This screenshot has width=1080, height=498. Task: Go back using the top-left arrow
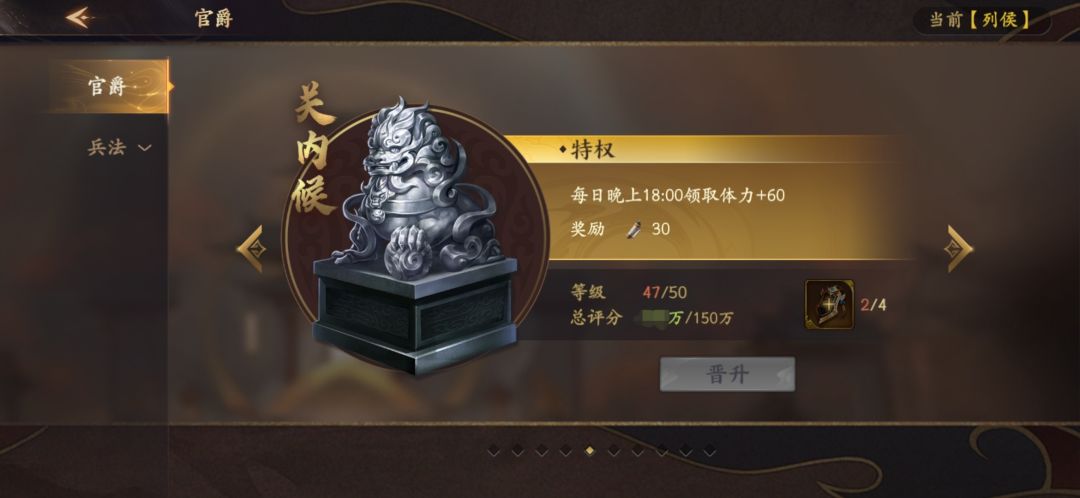coord(80,18)
